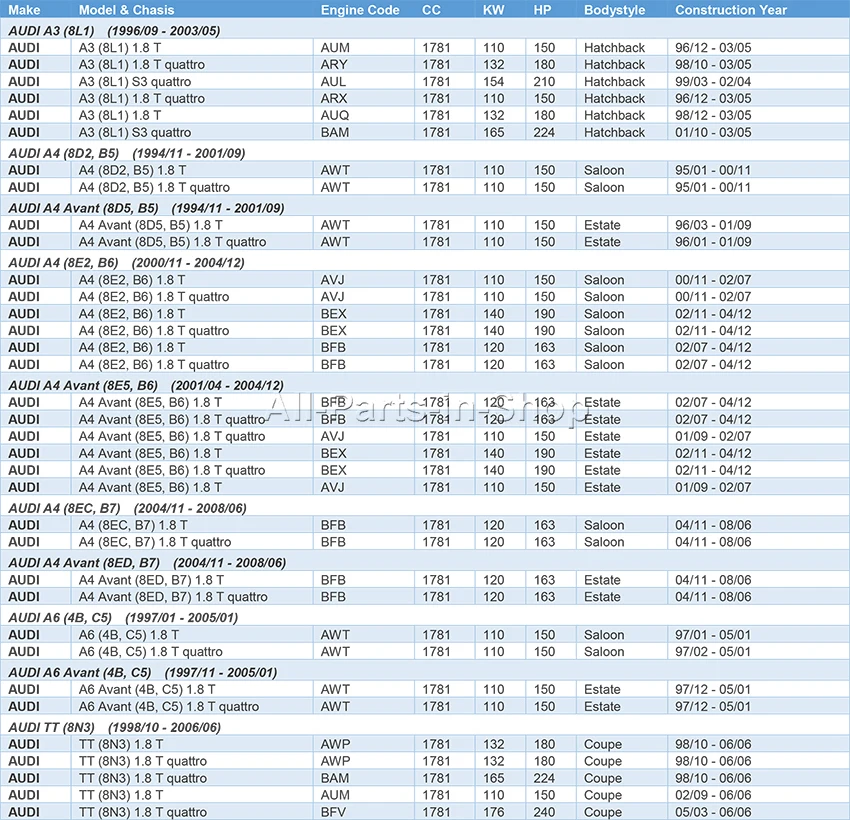Click the 'CC' column header
The image size is (850, 820).
(431, 10)
